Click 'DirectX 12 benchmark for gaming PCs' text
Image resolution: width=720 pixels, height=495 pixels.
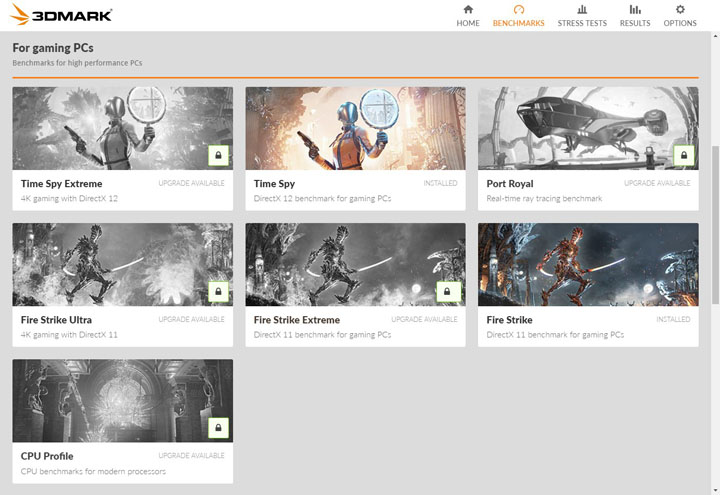(322, 198)
